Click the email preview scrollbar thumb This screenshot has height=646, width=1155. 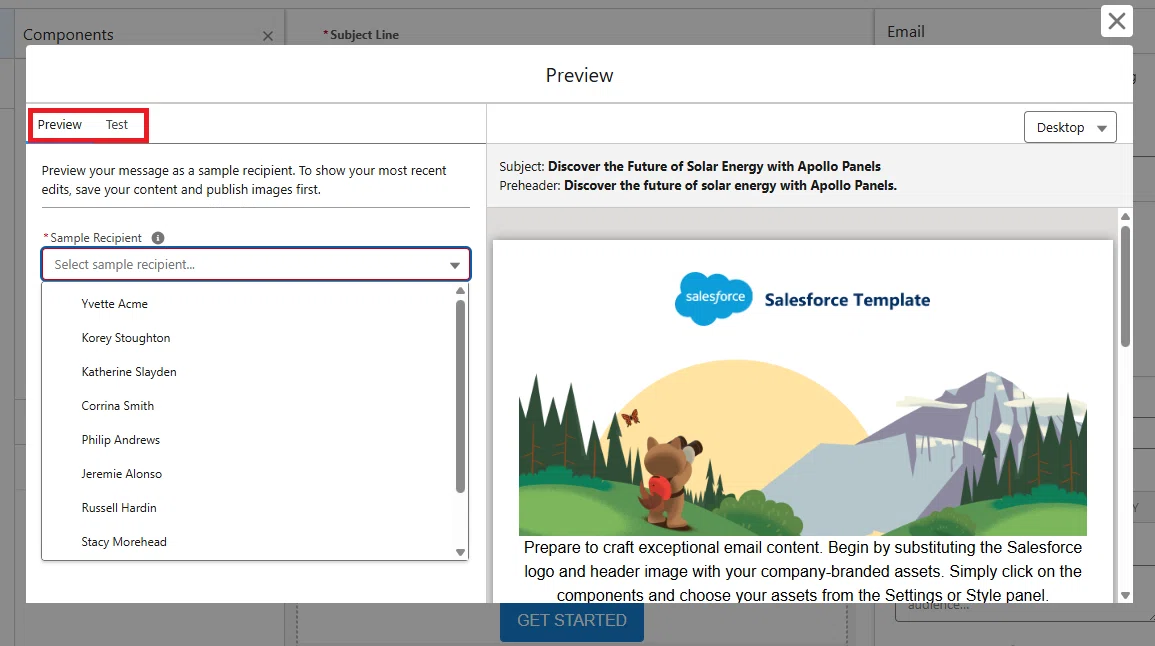1125,286
